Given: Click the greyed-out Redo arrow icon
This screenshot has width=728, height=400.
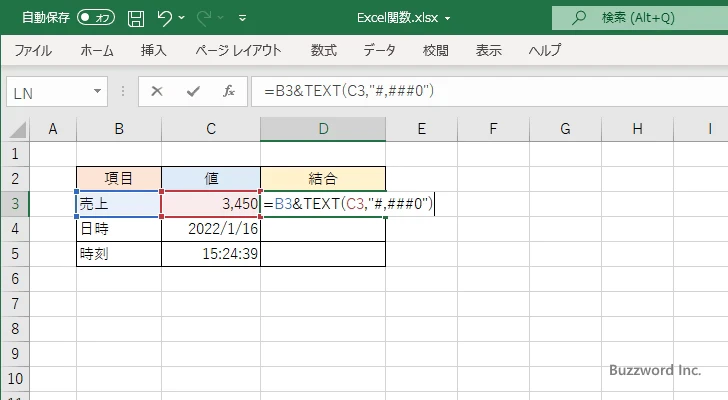Looking at the screenshot, I should pos(204,18).
